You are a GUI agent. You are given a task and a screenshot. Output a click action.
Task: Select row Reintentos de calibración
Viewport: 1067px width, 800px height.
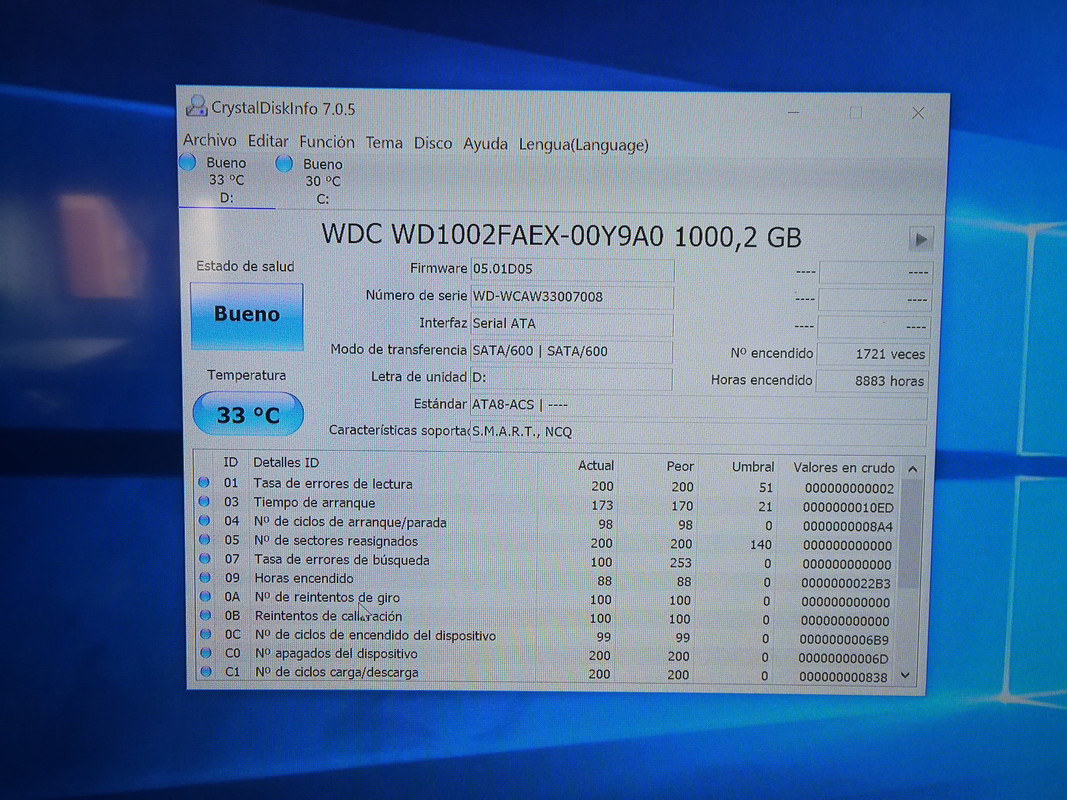coord(548,618)
